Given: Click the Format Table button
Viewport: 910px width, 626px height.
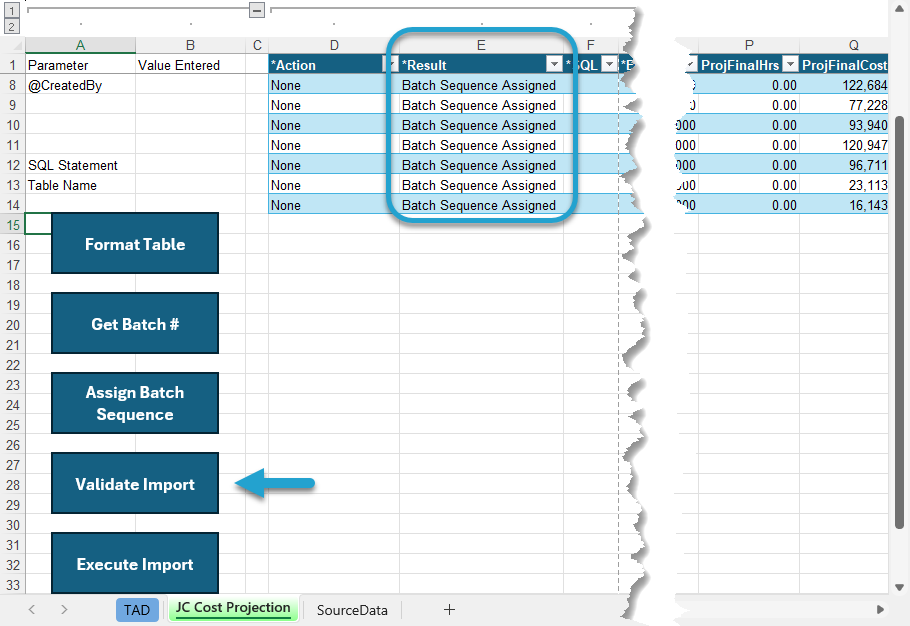Looking at the screenshot, I should 135,244.
